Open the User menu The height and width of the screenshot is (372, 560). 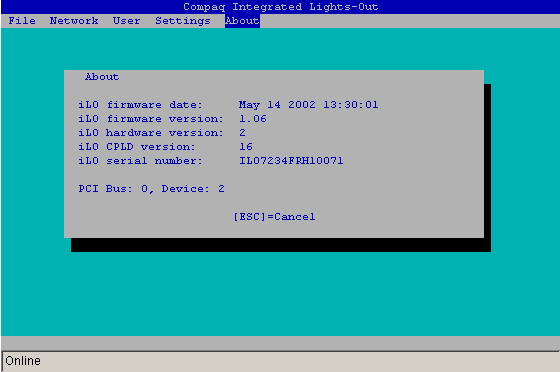point(126,21)
